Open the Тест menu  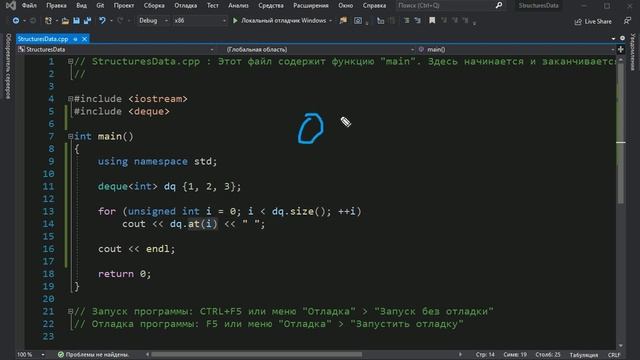coord(213,6)
